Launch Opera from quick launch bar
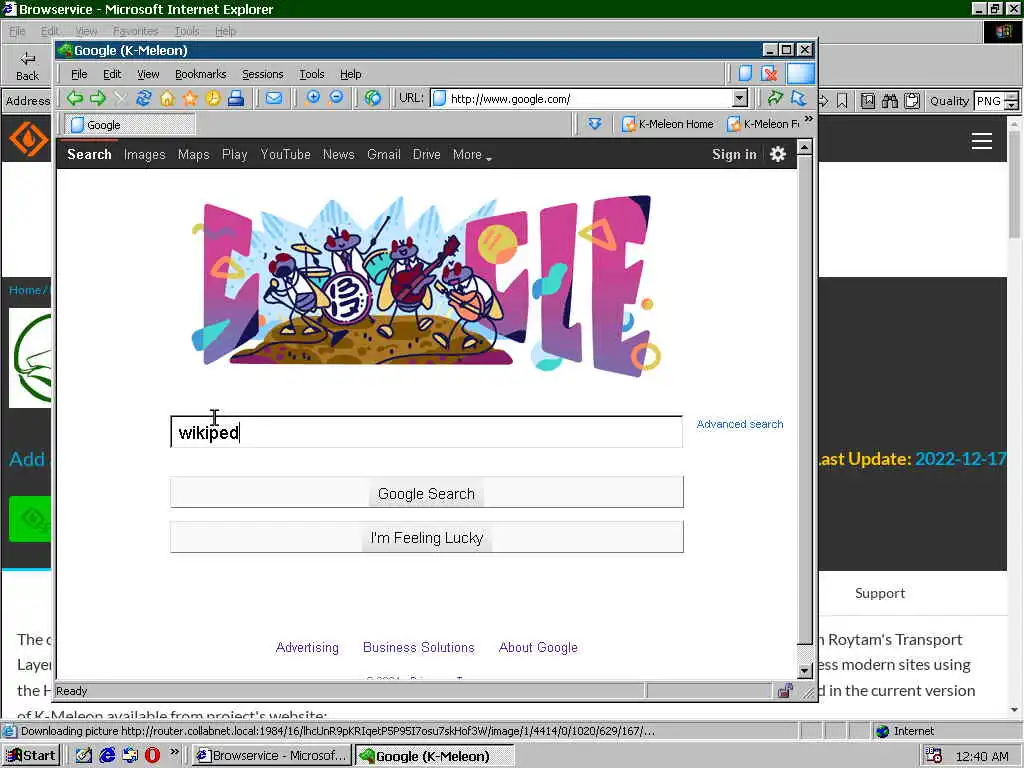1024x768 pixels. (x=152, y=755)
